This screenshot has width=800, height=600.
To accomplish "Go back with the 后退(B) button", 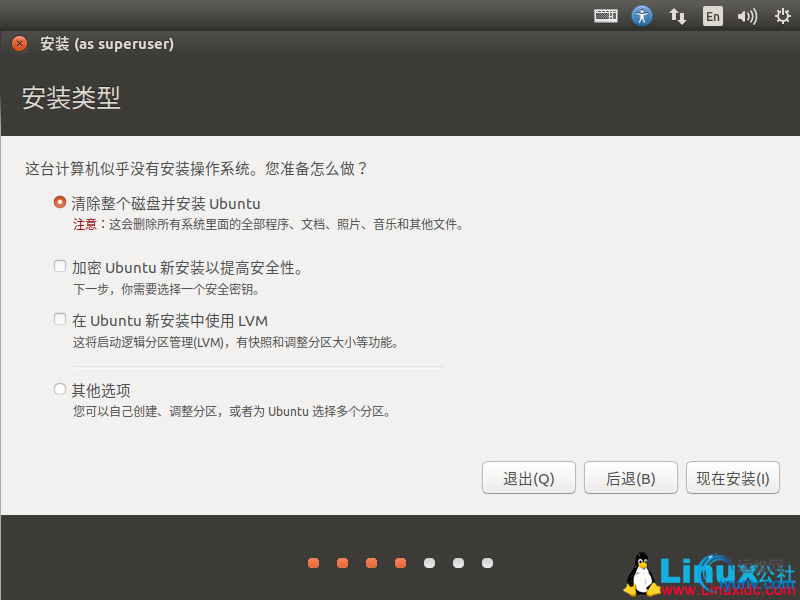I will click(631, 478).
